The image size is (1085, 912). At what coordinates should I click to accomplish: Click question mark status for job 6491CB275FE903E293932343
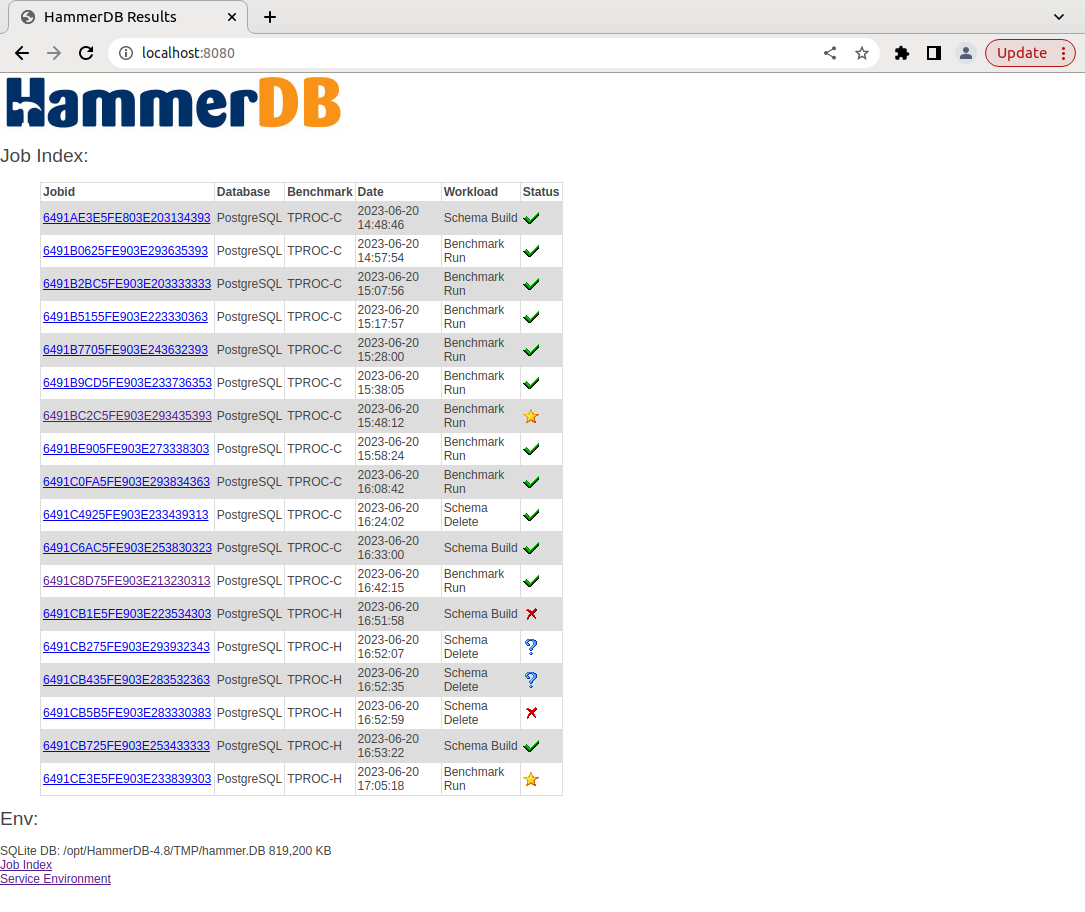(x=531, y=647)
